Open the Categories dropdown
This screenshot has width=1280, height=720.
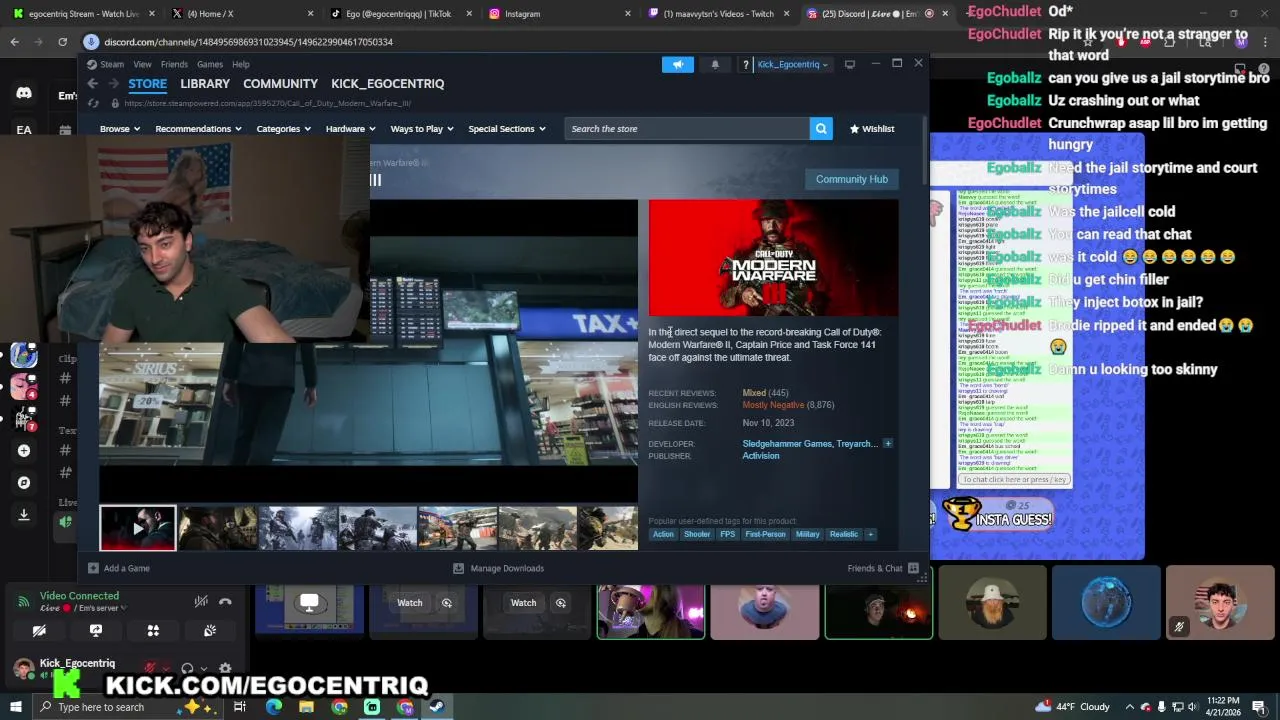(x=283, y=129)
